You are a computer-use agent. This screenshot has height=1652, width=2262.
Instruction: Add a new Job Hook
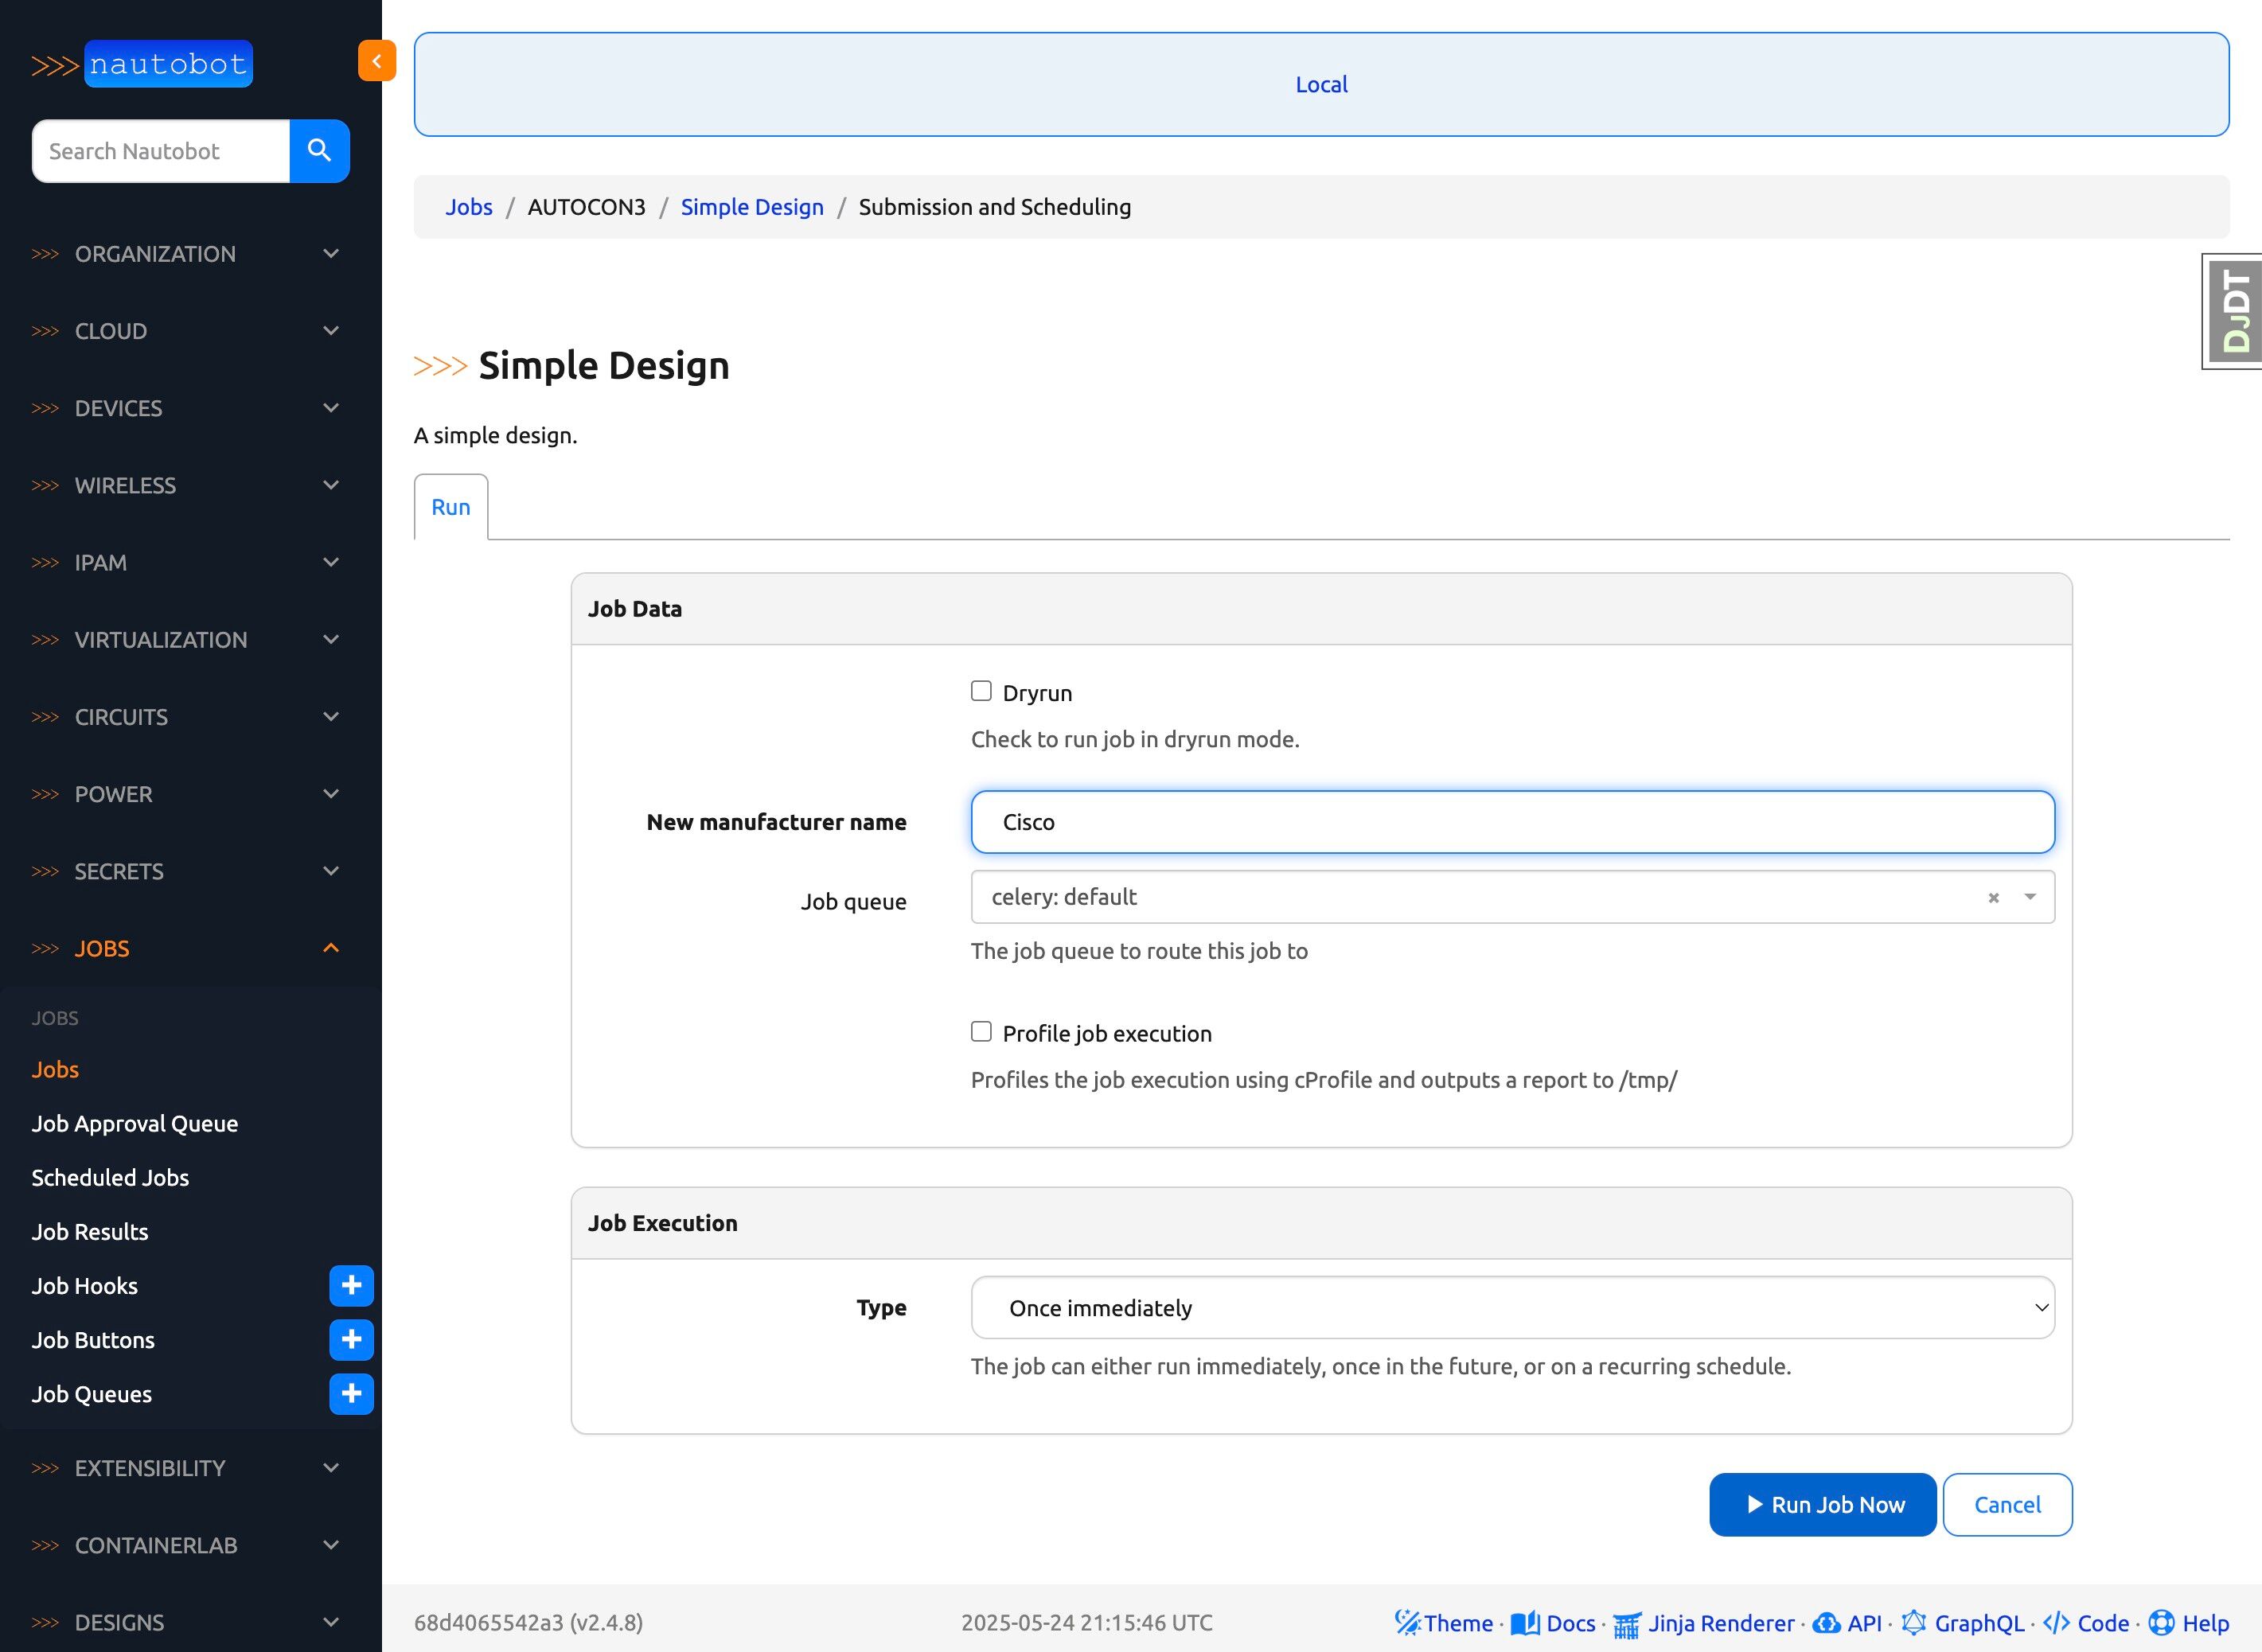tap(351, 1286)
